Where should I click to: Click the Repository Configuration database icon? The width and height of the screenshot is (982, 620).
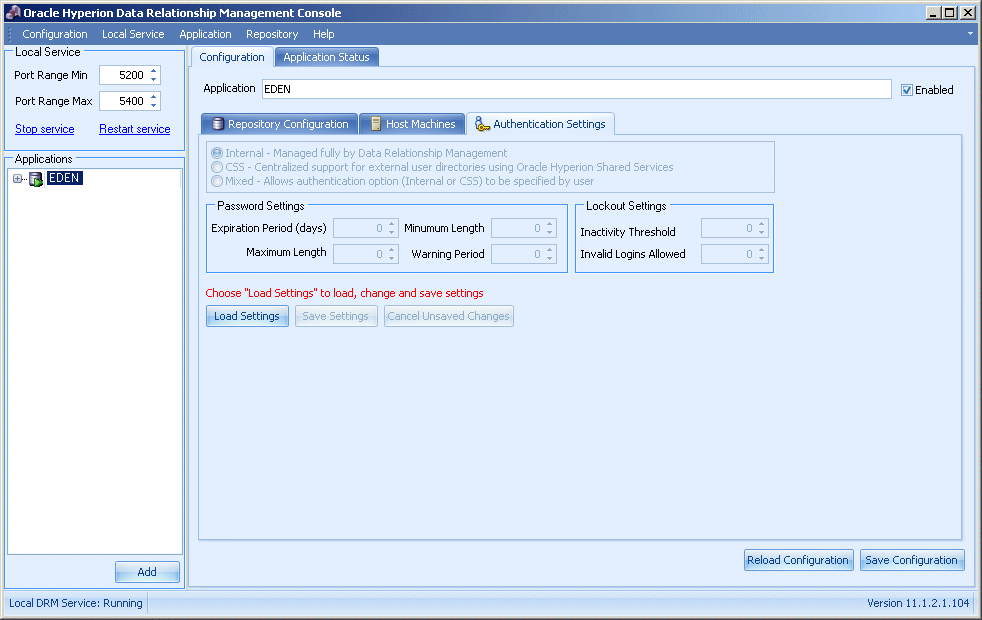click(217, 124)
